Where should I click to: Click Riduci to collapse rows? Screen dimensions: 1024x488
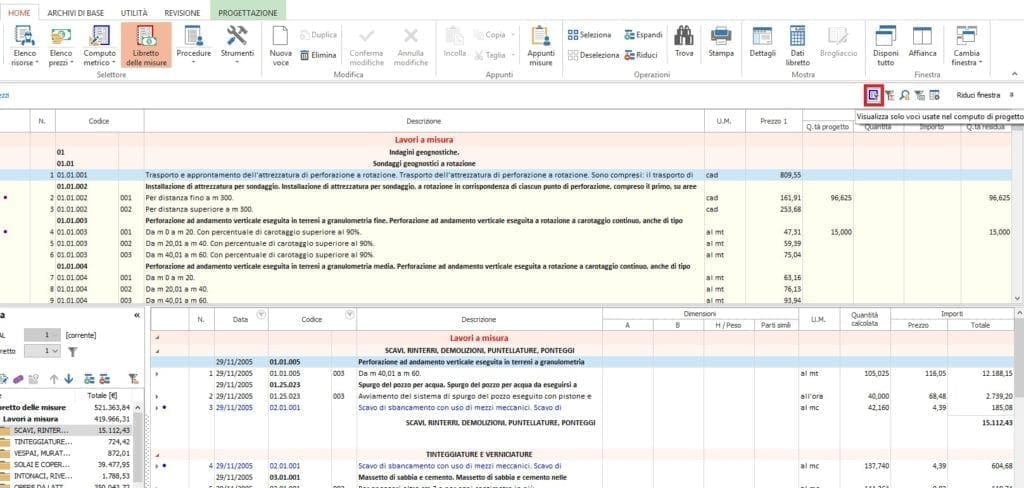(x=641, y=56)
